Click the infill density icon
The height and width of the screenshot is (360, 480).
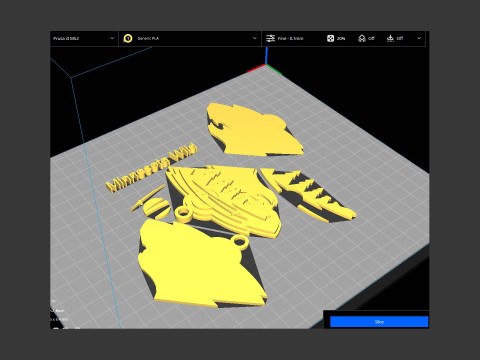[330, 38]
